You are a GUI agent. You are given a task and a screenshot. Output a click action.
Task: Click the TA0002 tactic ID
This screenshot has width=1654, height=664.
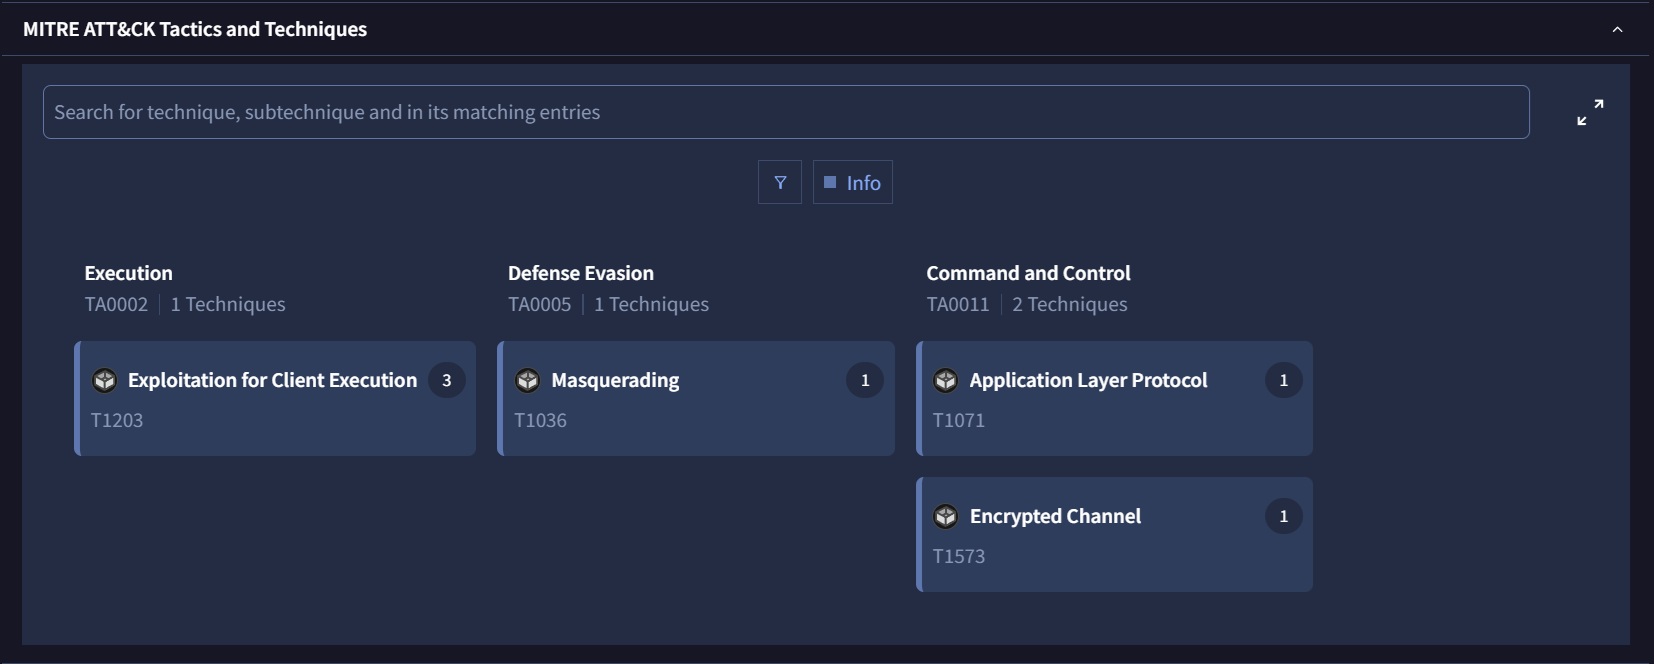(x=116, y=304)
